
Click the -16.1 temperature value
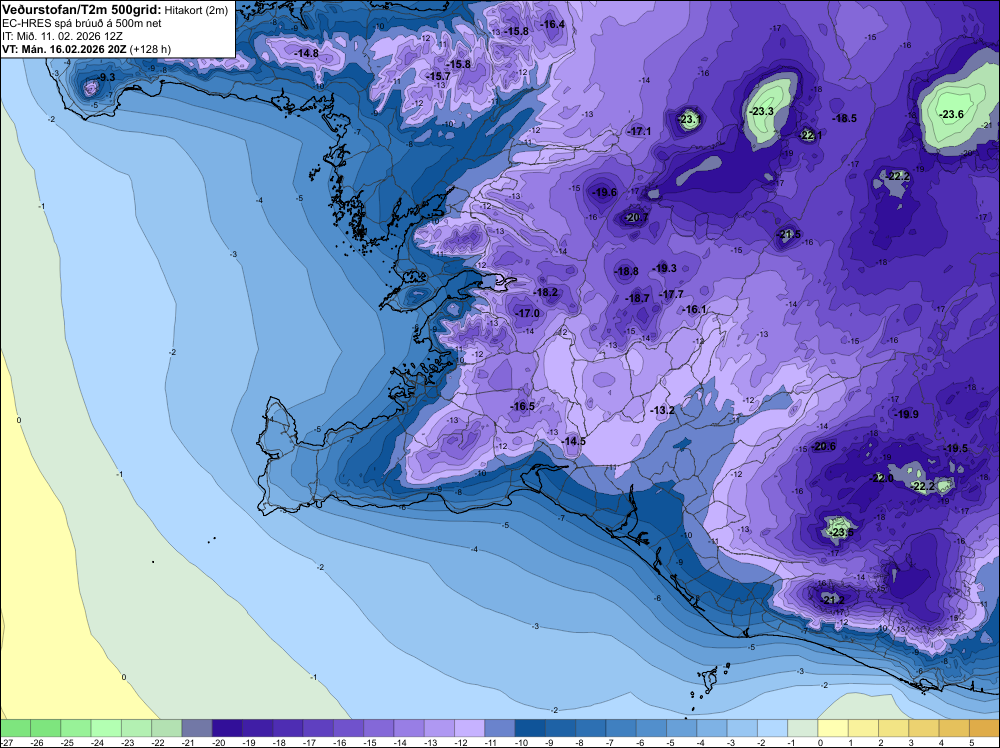tap(695, 309)
